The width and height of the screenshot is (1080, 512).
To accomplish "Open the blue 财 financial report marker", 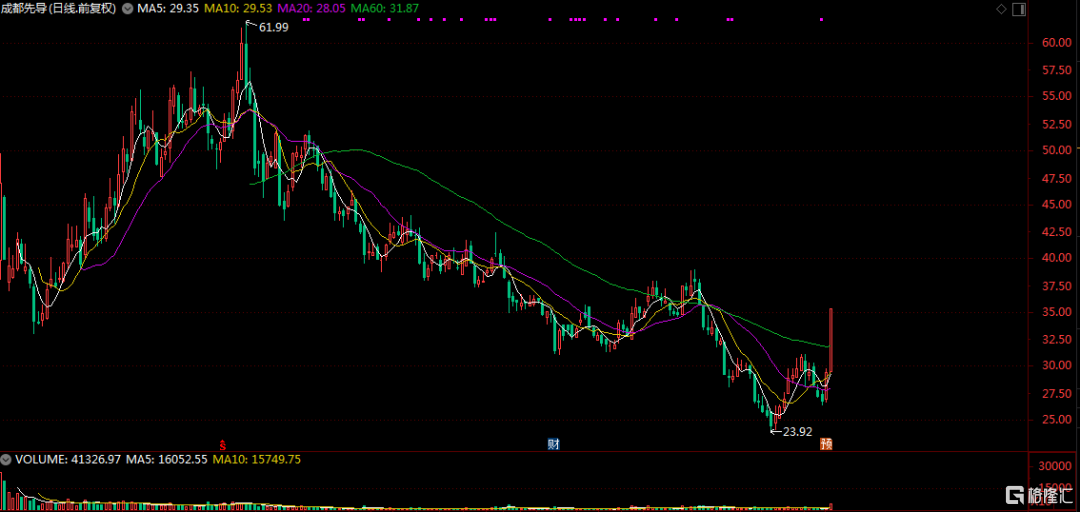I will tap(553, 444).
